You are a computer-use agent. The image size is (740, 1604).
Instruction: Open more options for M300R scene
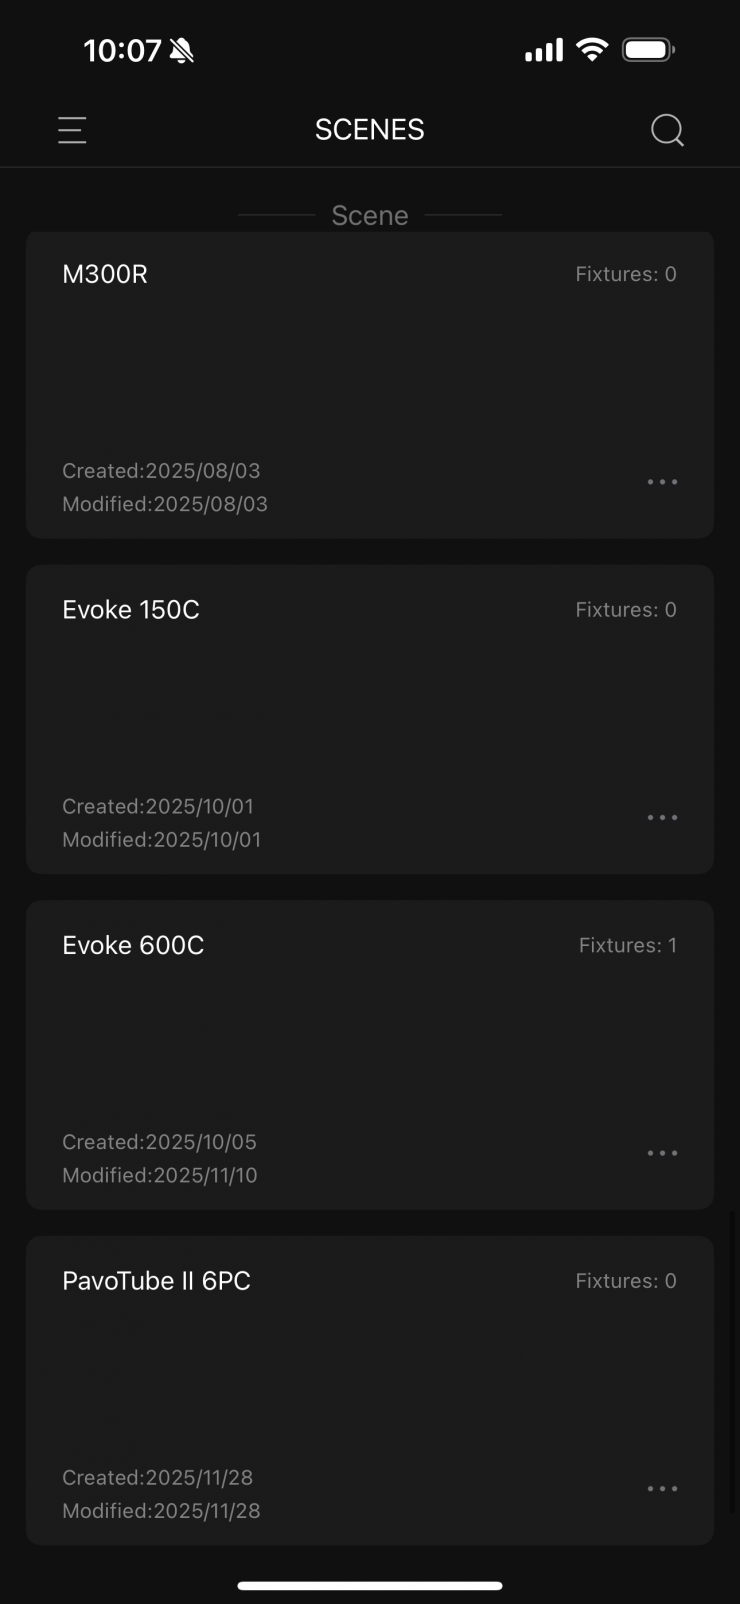[x=662, y=482]
